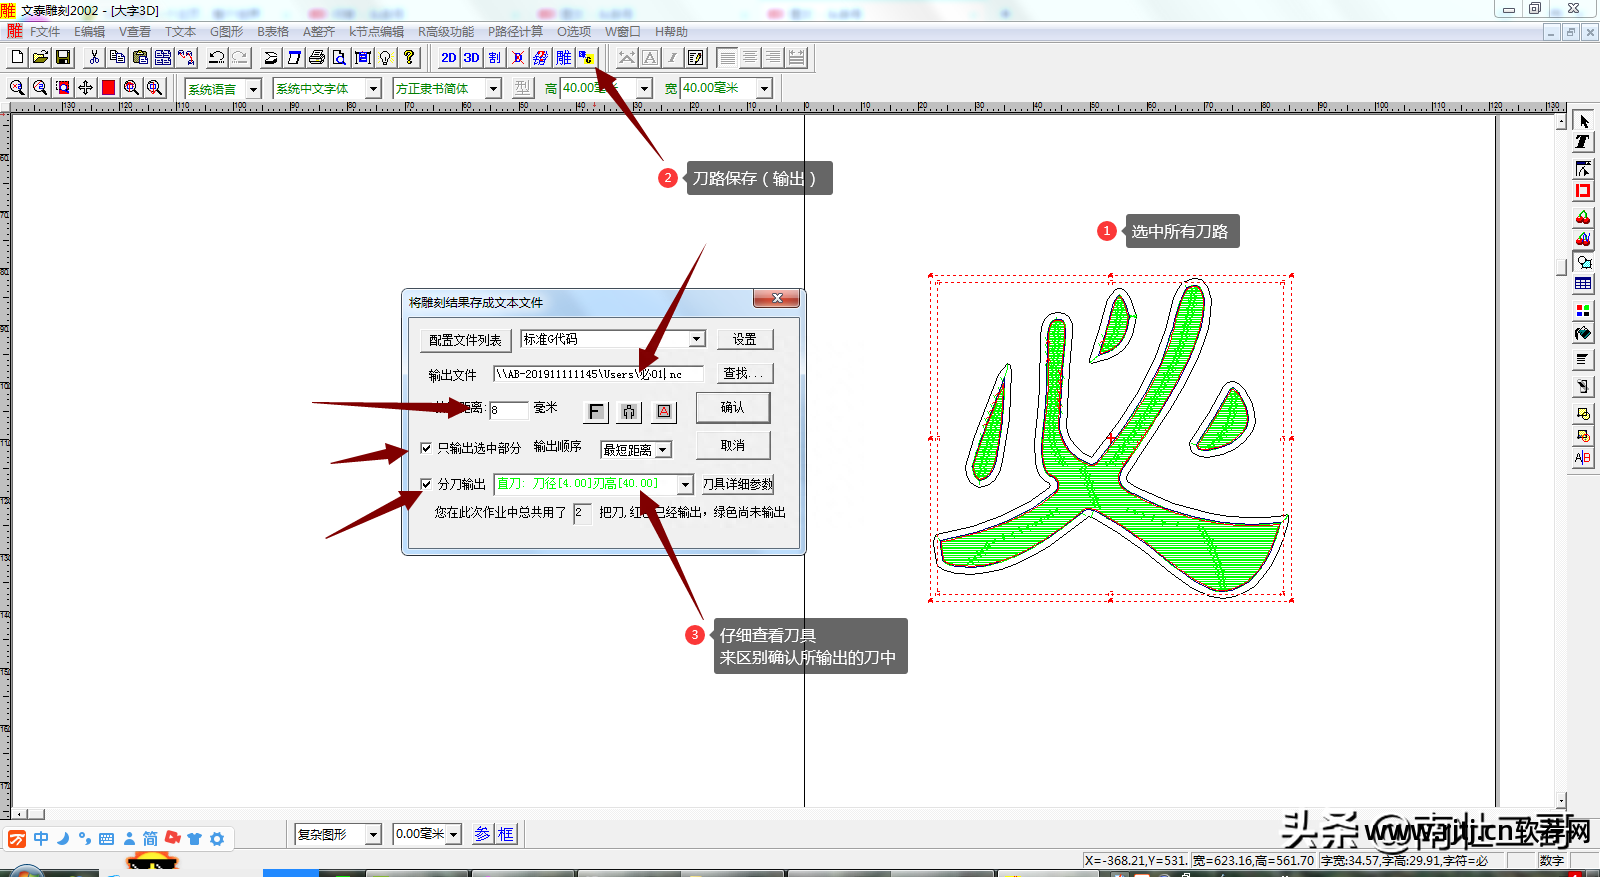Select the bold T text tool
The width and height of the screenshot is (1600, 877).
click(x=1582, y=142)
